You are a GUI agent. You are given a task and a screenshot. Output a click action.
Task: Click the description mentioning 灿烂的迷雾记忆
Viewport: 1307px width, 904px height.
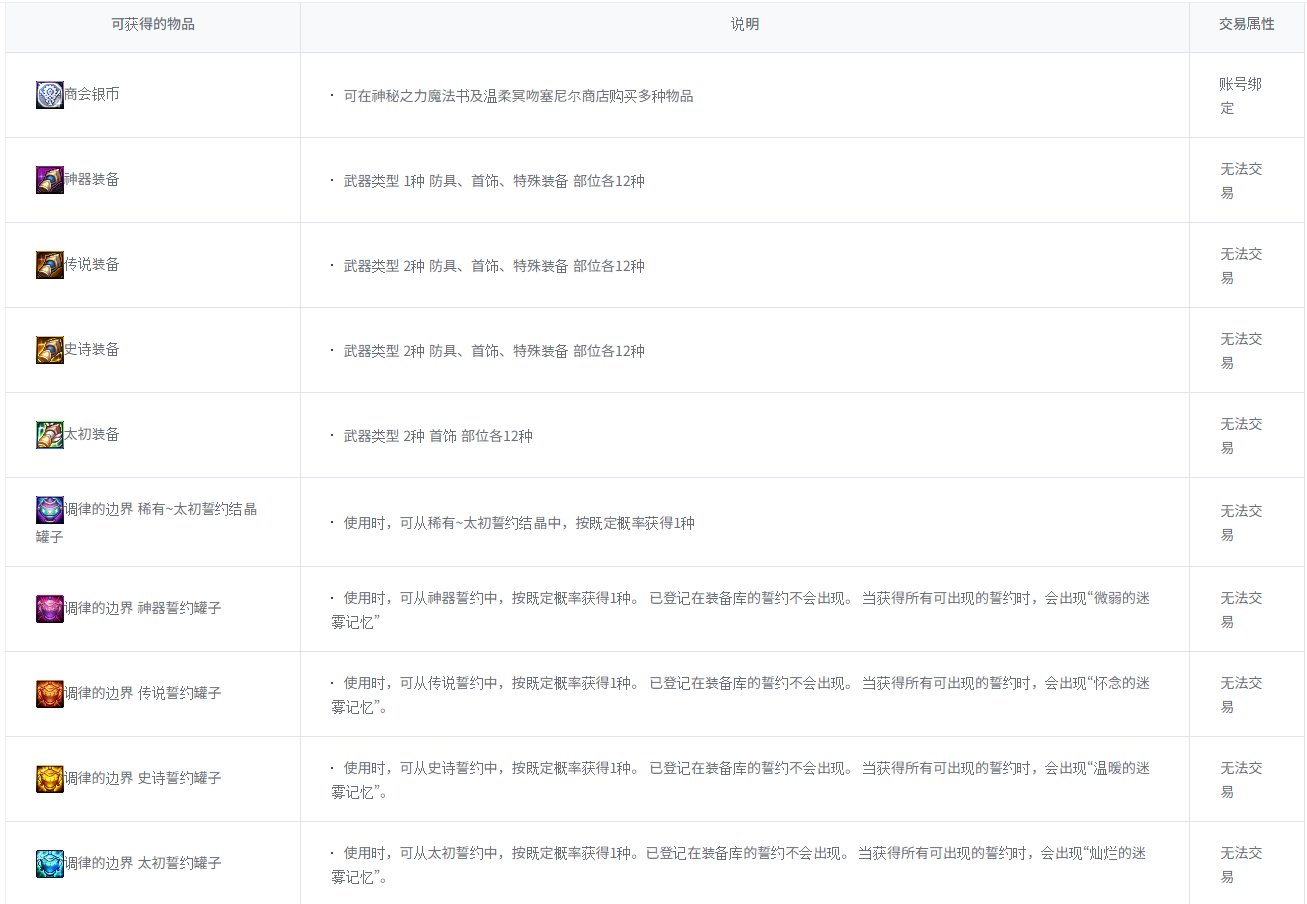[740, 865]
